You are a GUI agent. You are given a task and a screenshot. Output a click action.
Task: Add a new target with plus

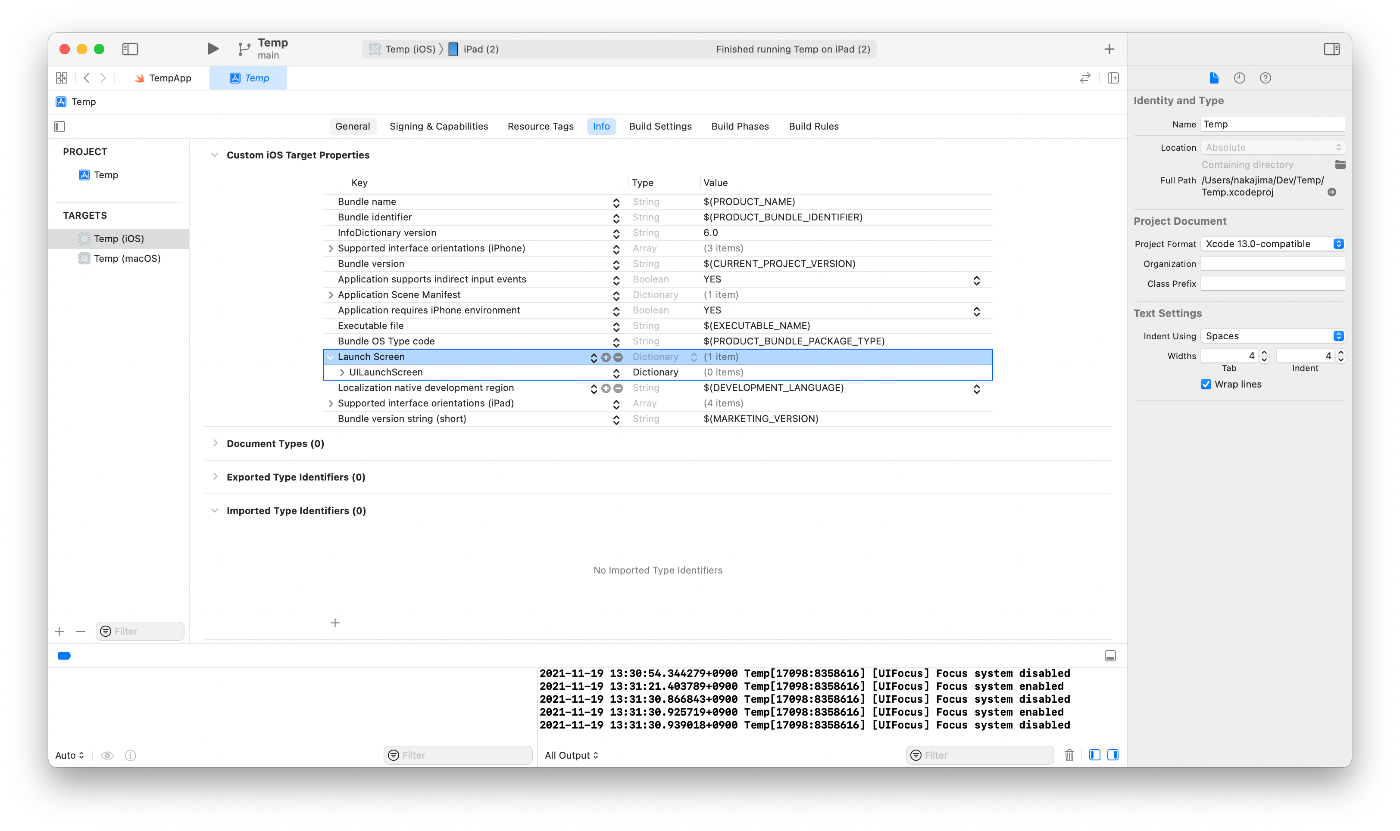(59, 632)
